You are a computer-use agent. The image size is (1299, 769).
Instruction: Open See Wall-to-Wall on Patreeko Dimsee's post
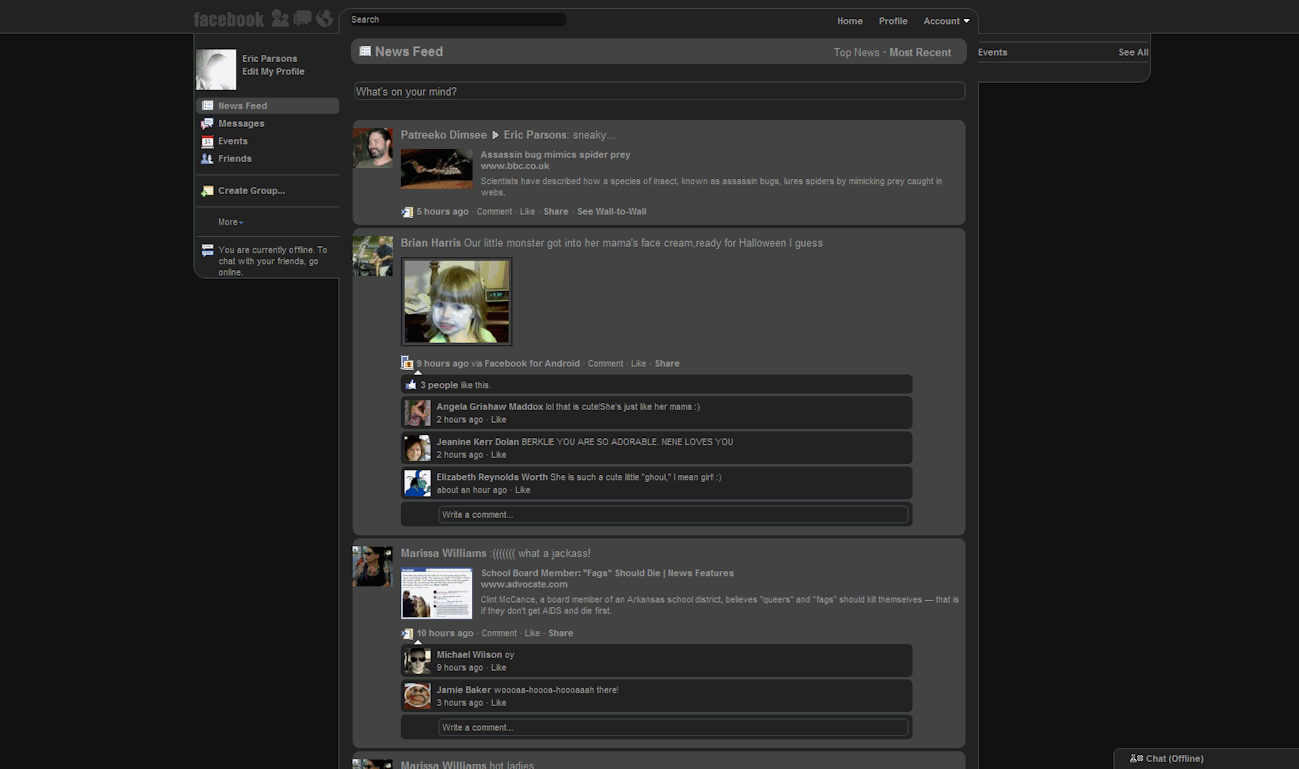(x=611, y=211)
